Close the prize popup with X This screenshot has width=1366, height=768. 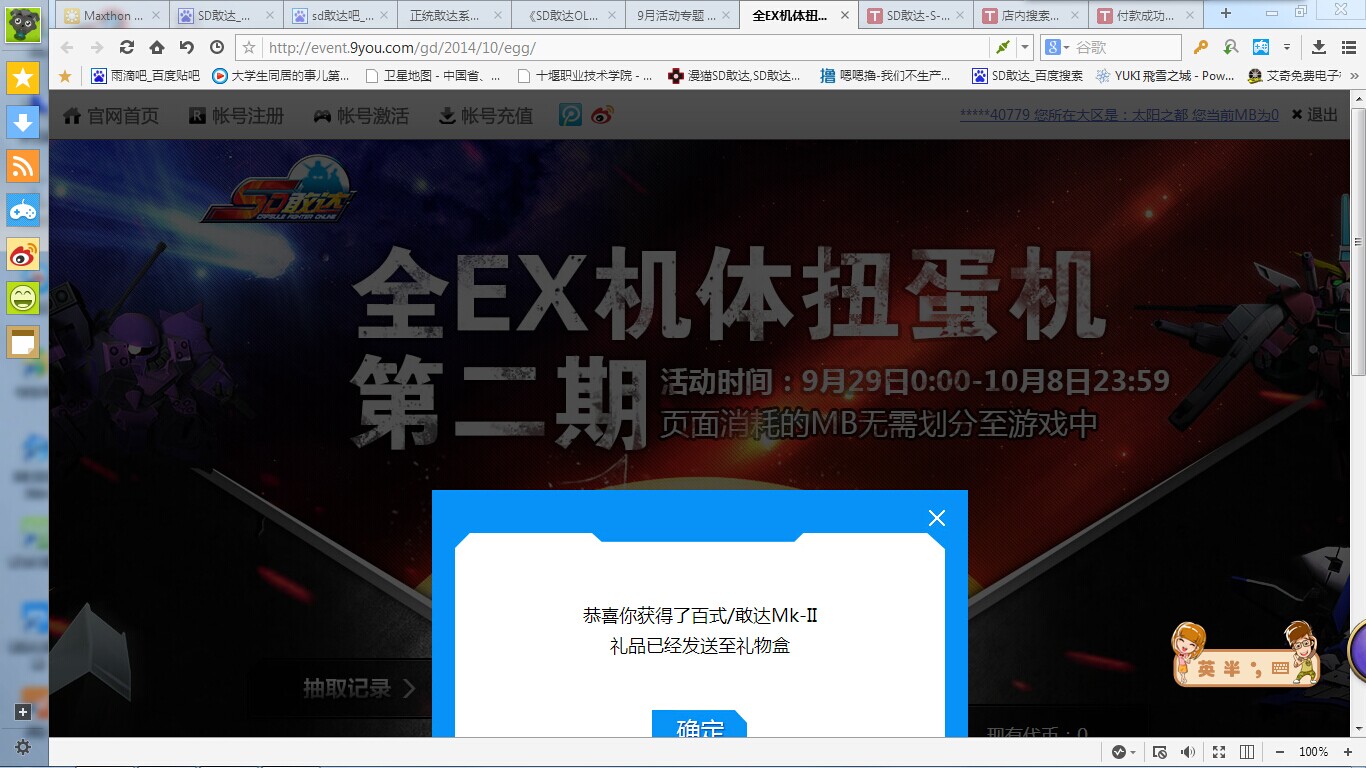click(937, 518)
